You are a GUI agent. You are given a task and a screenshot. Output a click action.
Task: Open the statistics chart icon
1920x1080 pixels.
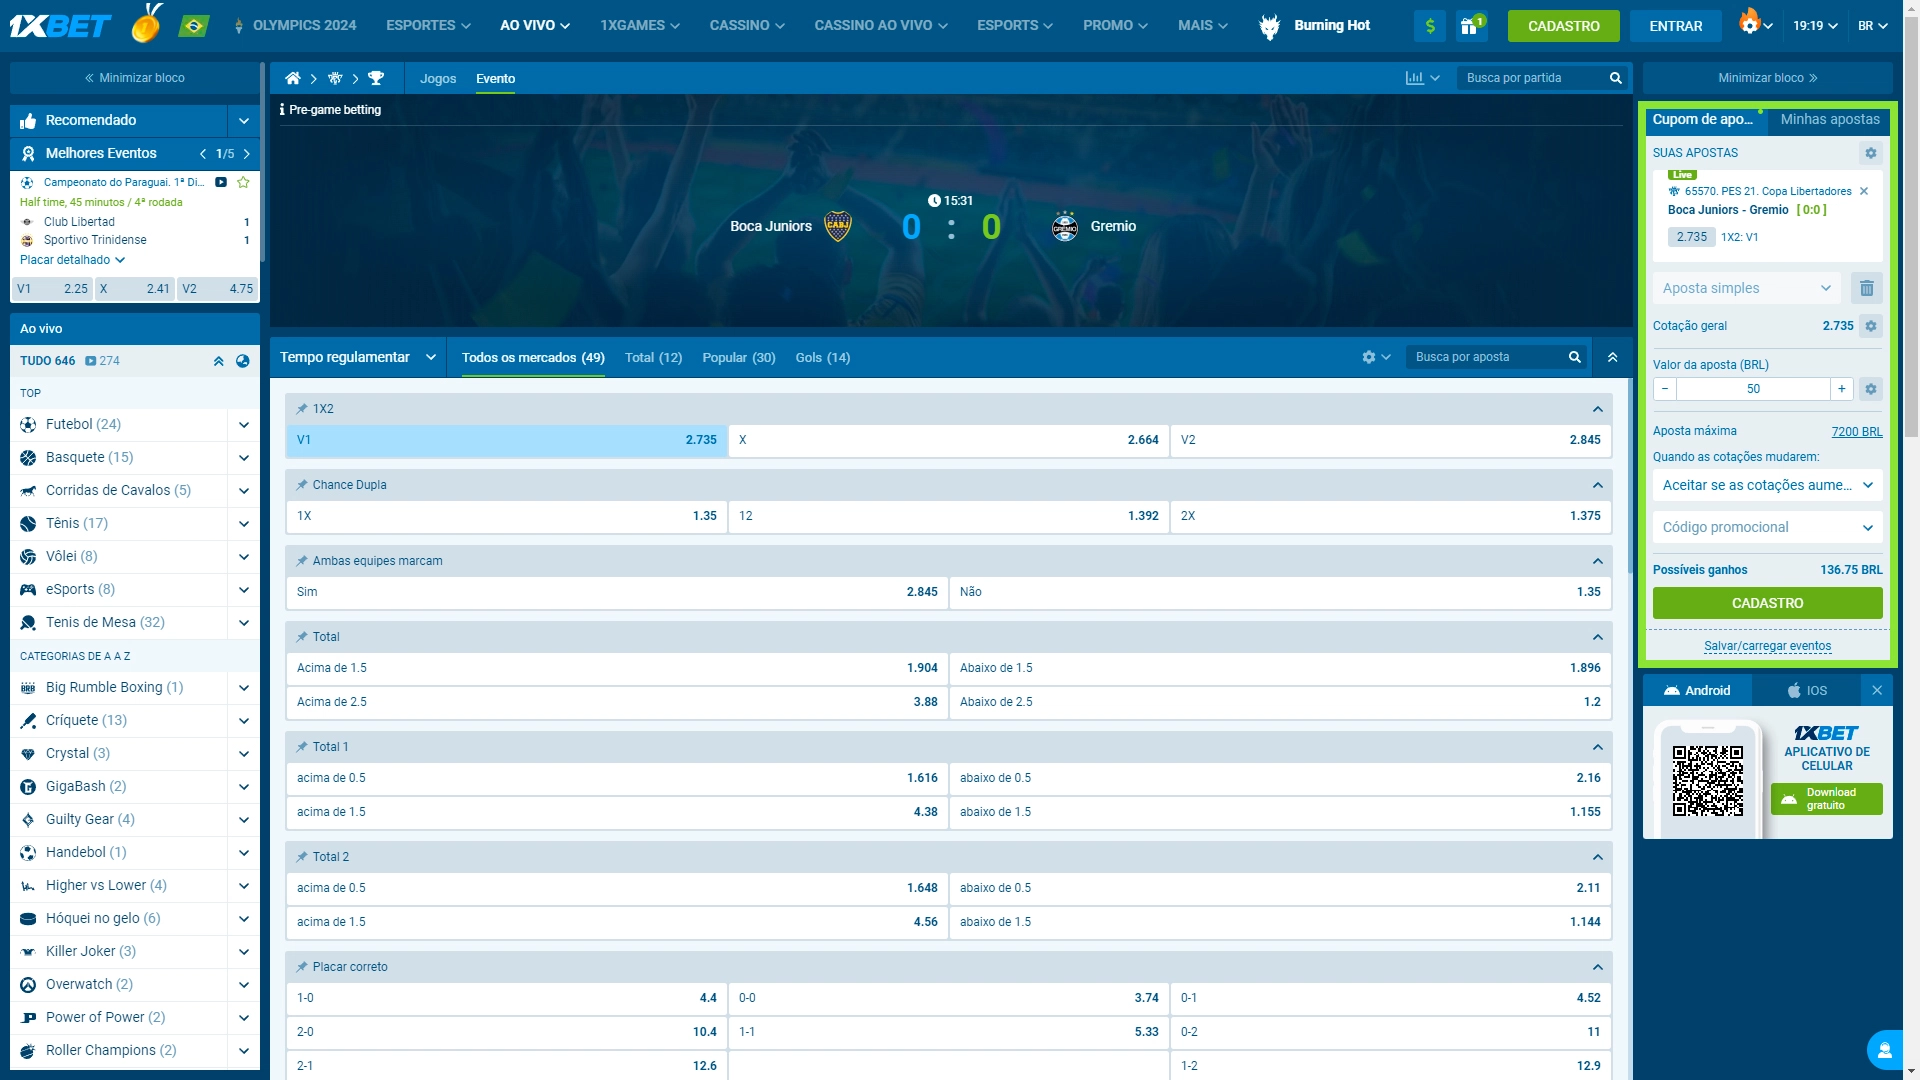1414,78
